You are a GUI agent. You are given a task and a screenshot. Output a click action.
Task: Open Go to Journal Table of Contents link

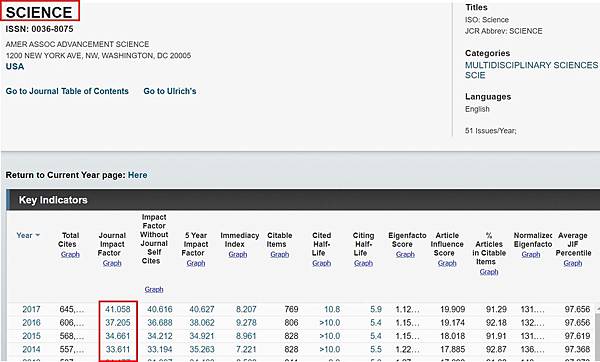click(x=67, y=91)
